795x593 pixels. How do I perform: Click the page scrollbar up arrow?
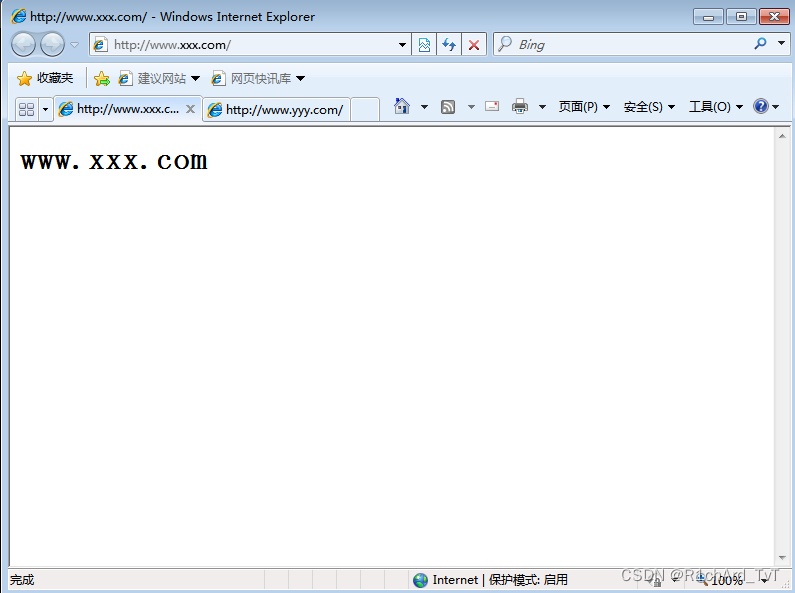click(782, 136)
